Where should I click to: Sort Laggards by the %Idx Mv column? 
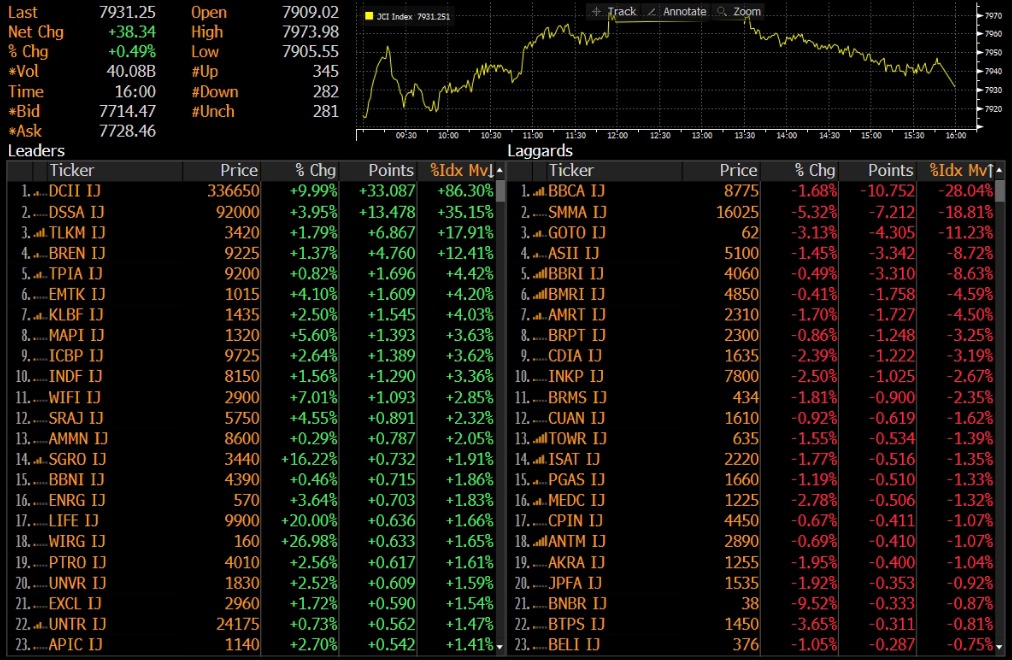pyautogui.click(x=961, y=170)
